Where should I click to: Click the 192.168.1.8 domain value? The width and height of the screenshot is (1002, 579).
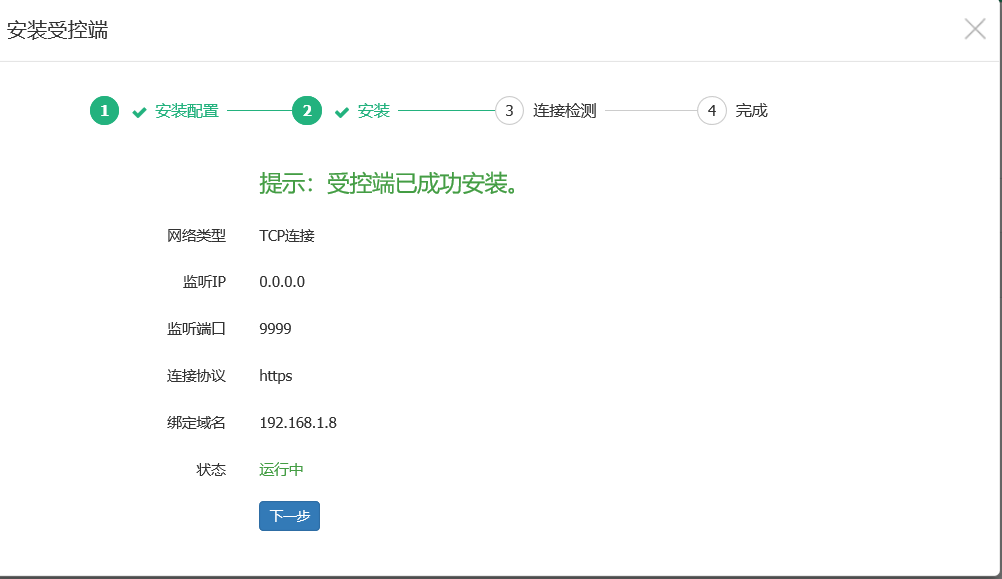click(x=298, y=422)
